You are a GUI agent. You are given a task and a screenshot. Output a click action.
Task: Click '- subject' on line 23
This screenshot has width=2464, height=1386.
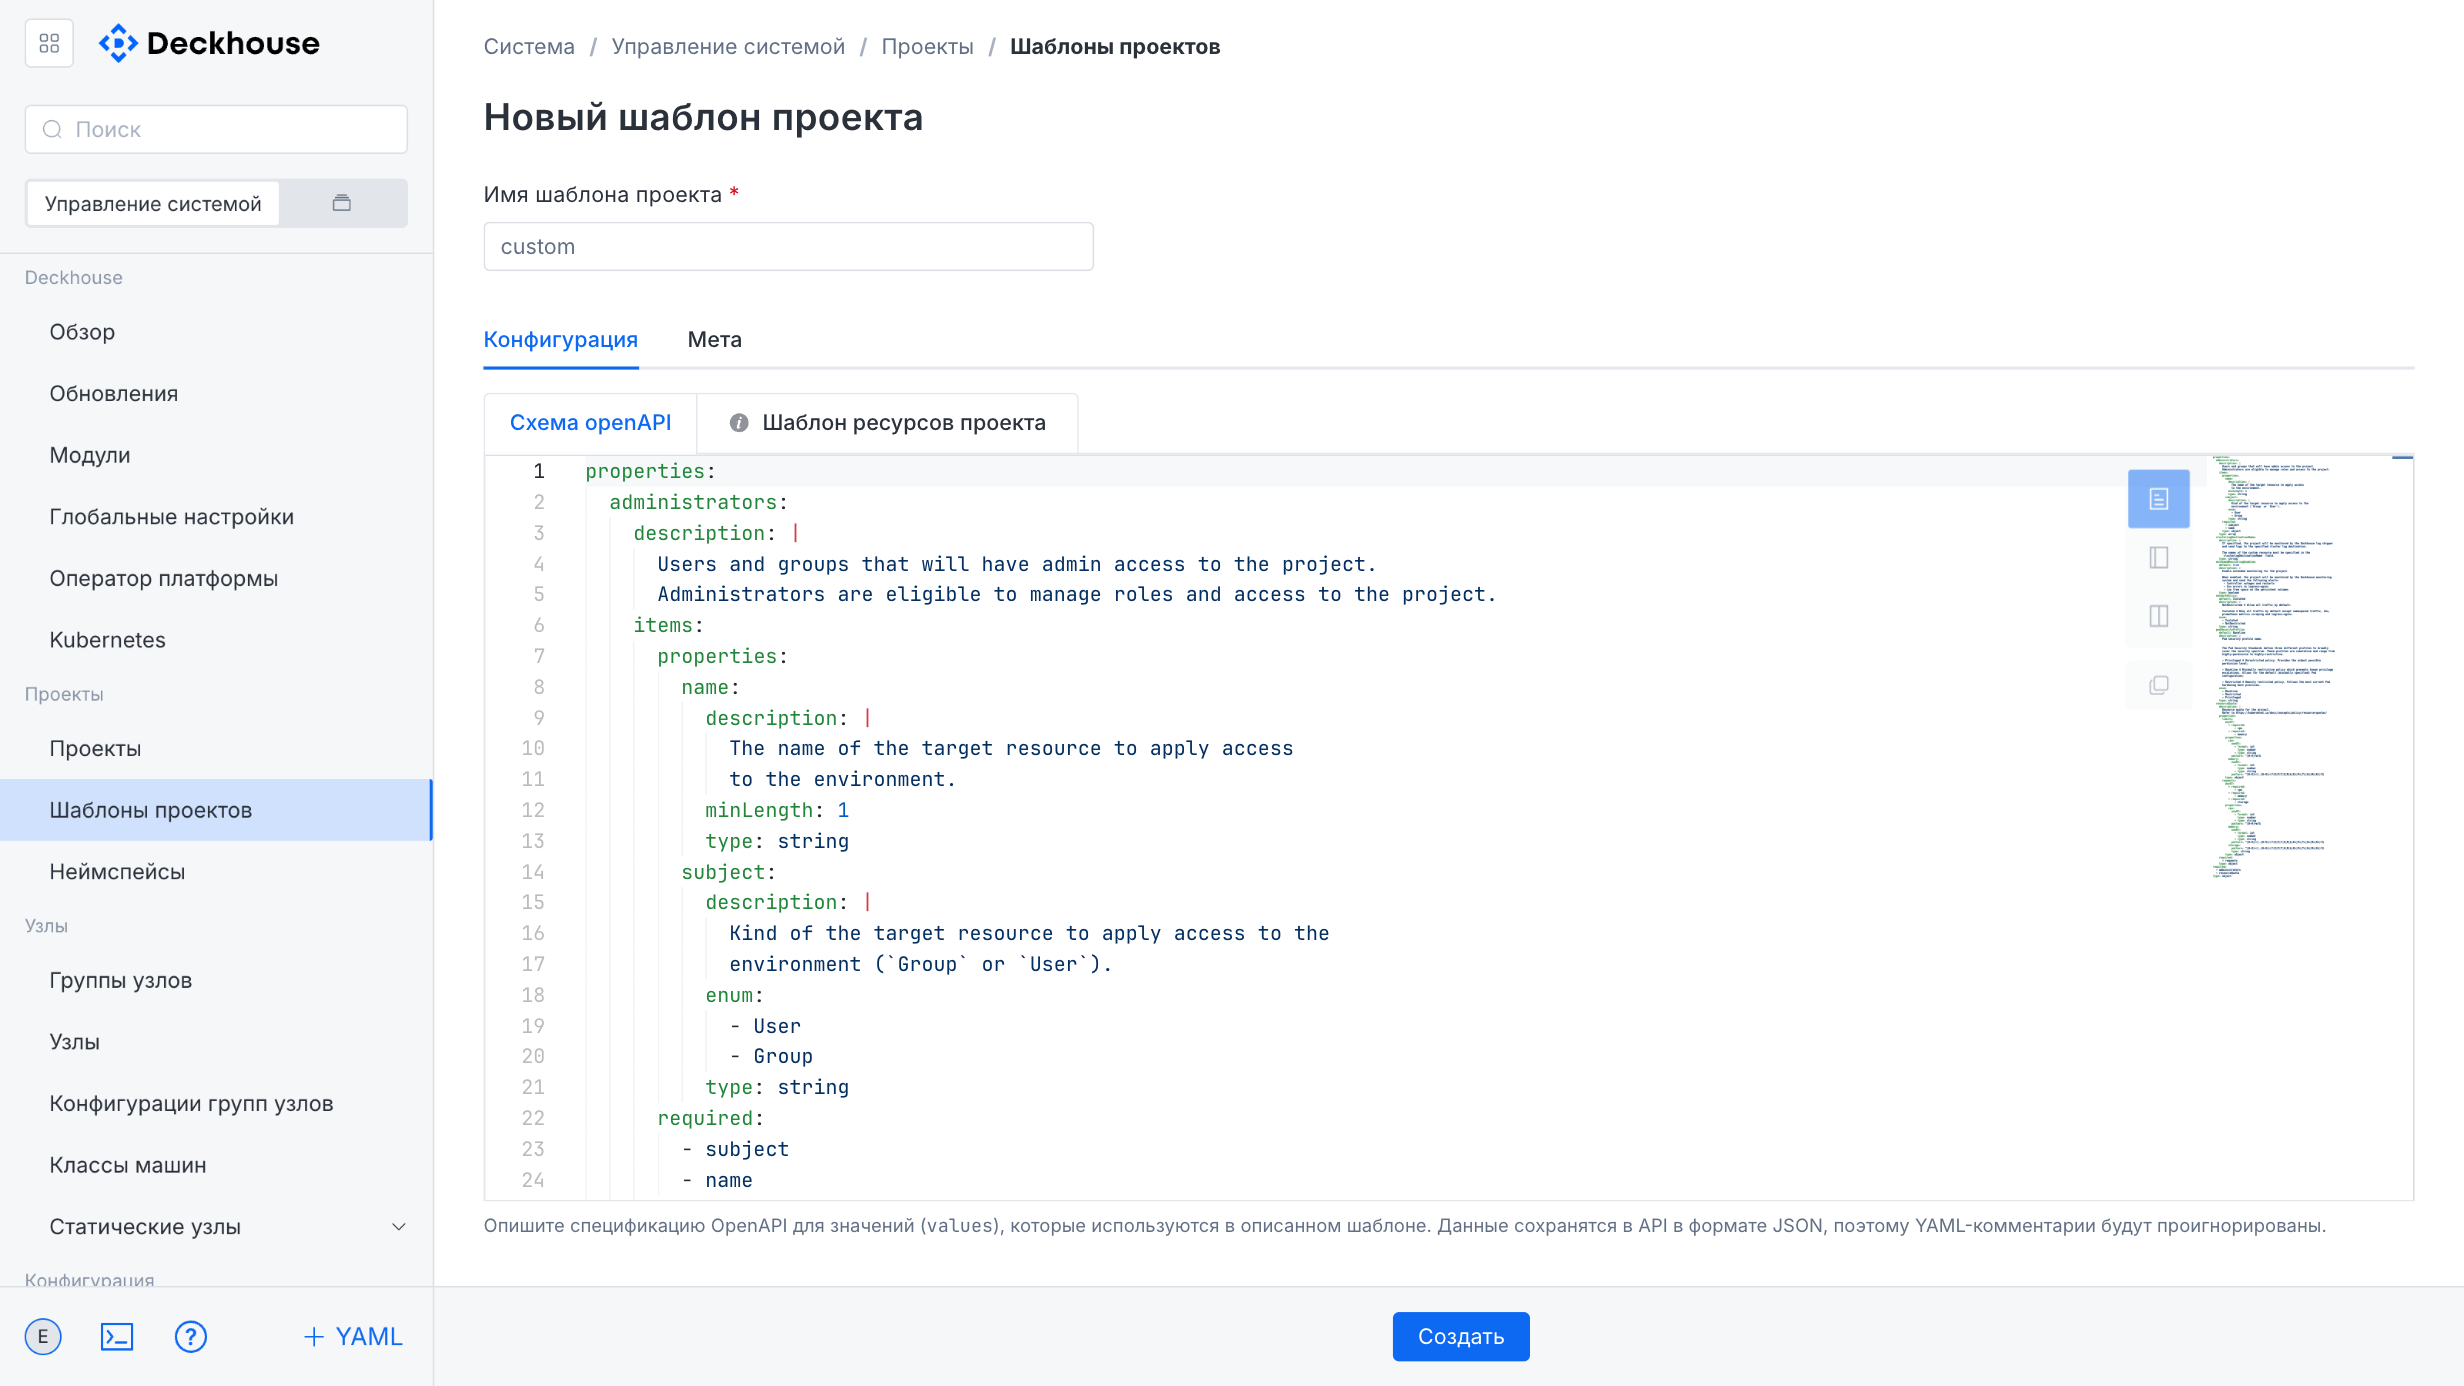point(735,1149)
